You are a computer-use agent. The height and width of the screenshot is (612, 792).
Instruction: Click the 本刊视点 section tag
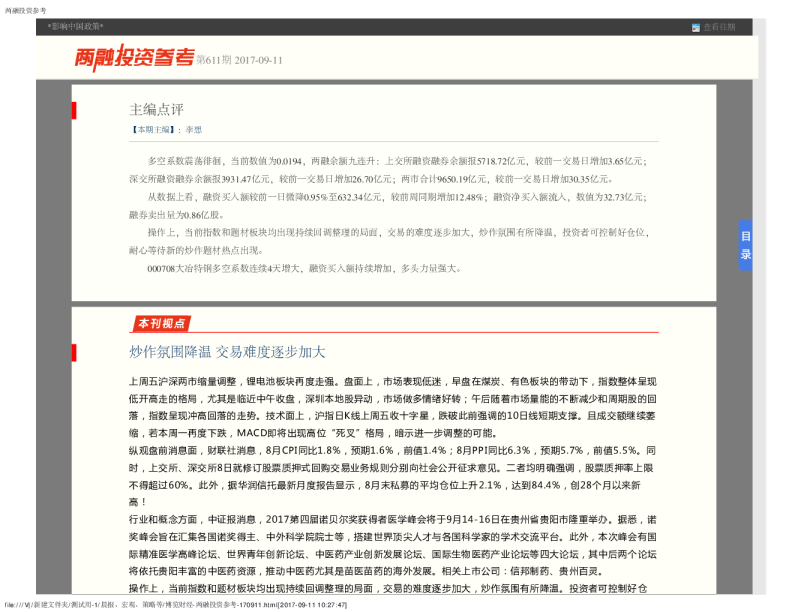coord(161,323)
